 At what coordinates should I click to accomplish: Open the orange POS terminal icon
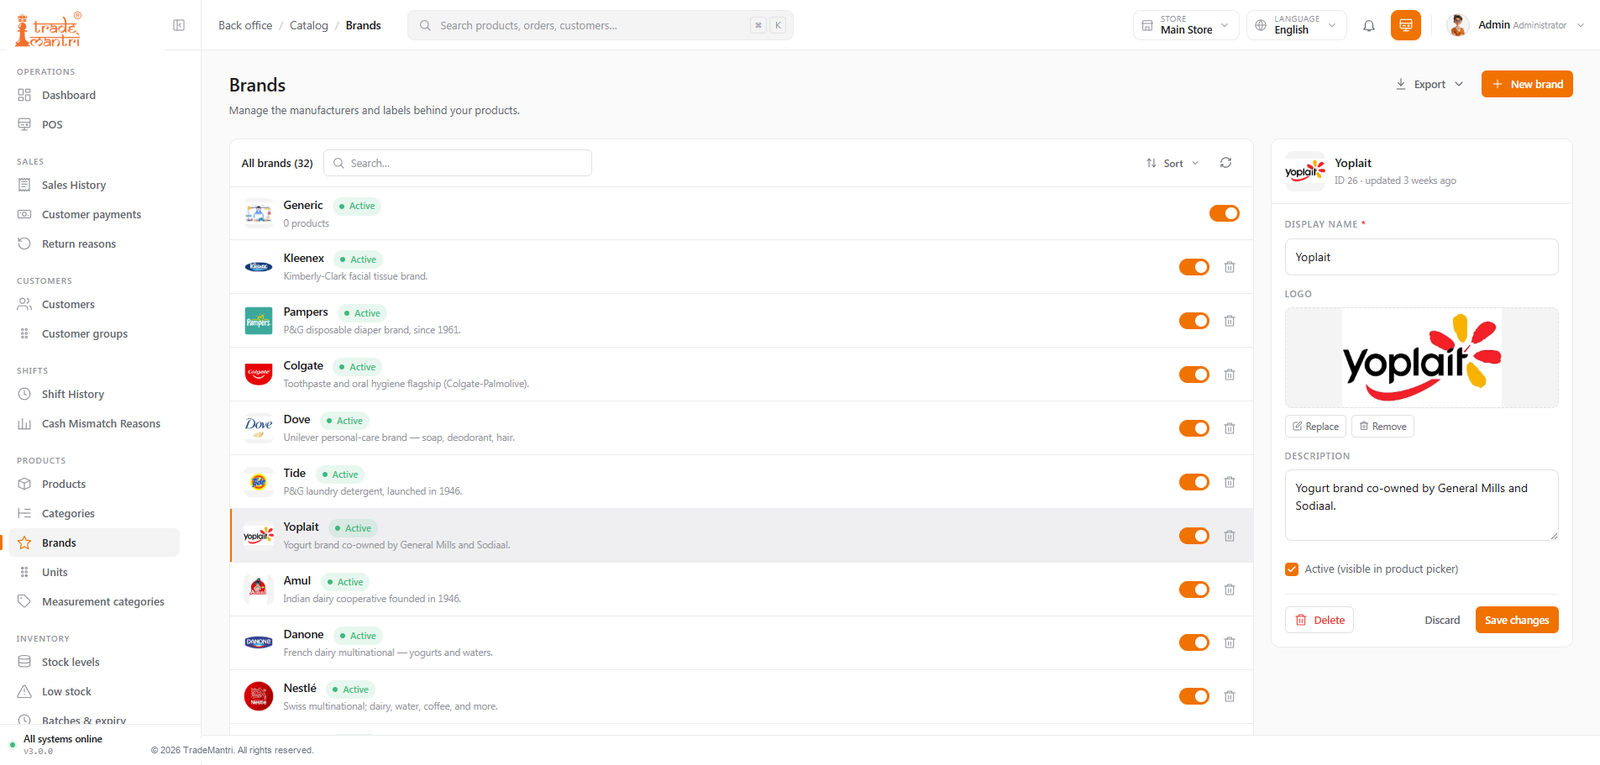(x=1406, y=25)
